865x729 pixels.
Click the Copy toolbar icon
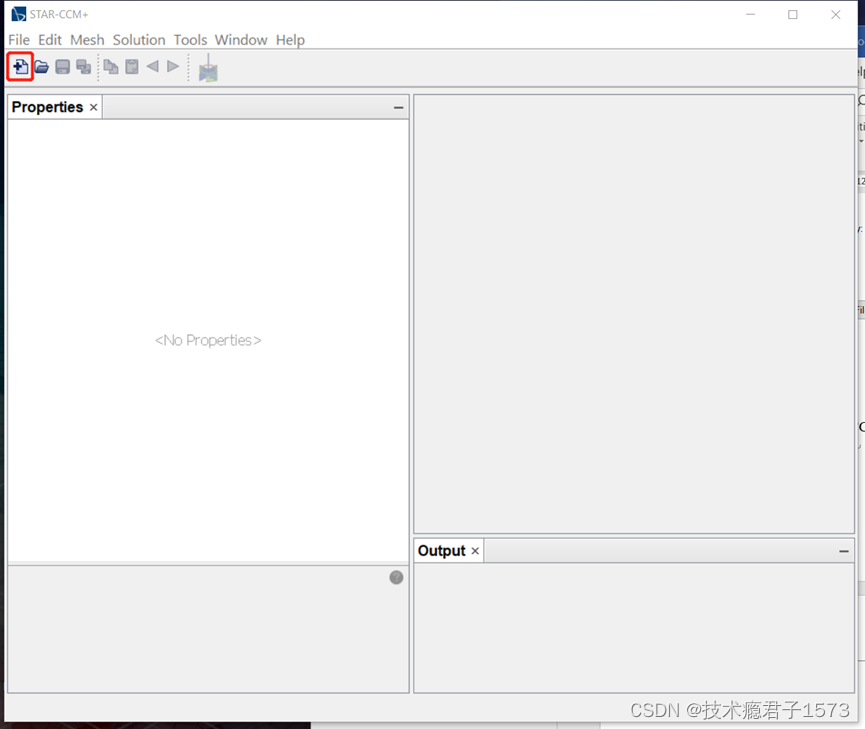111,67
